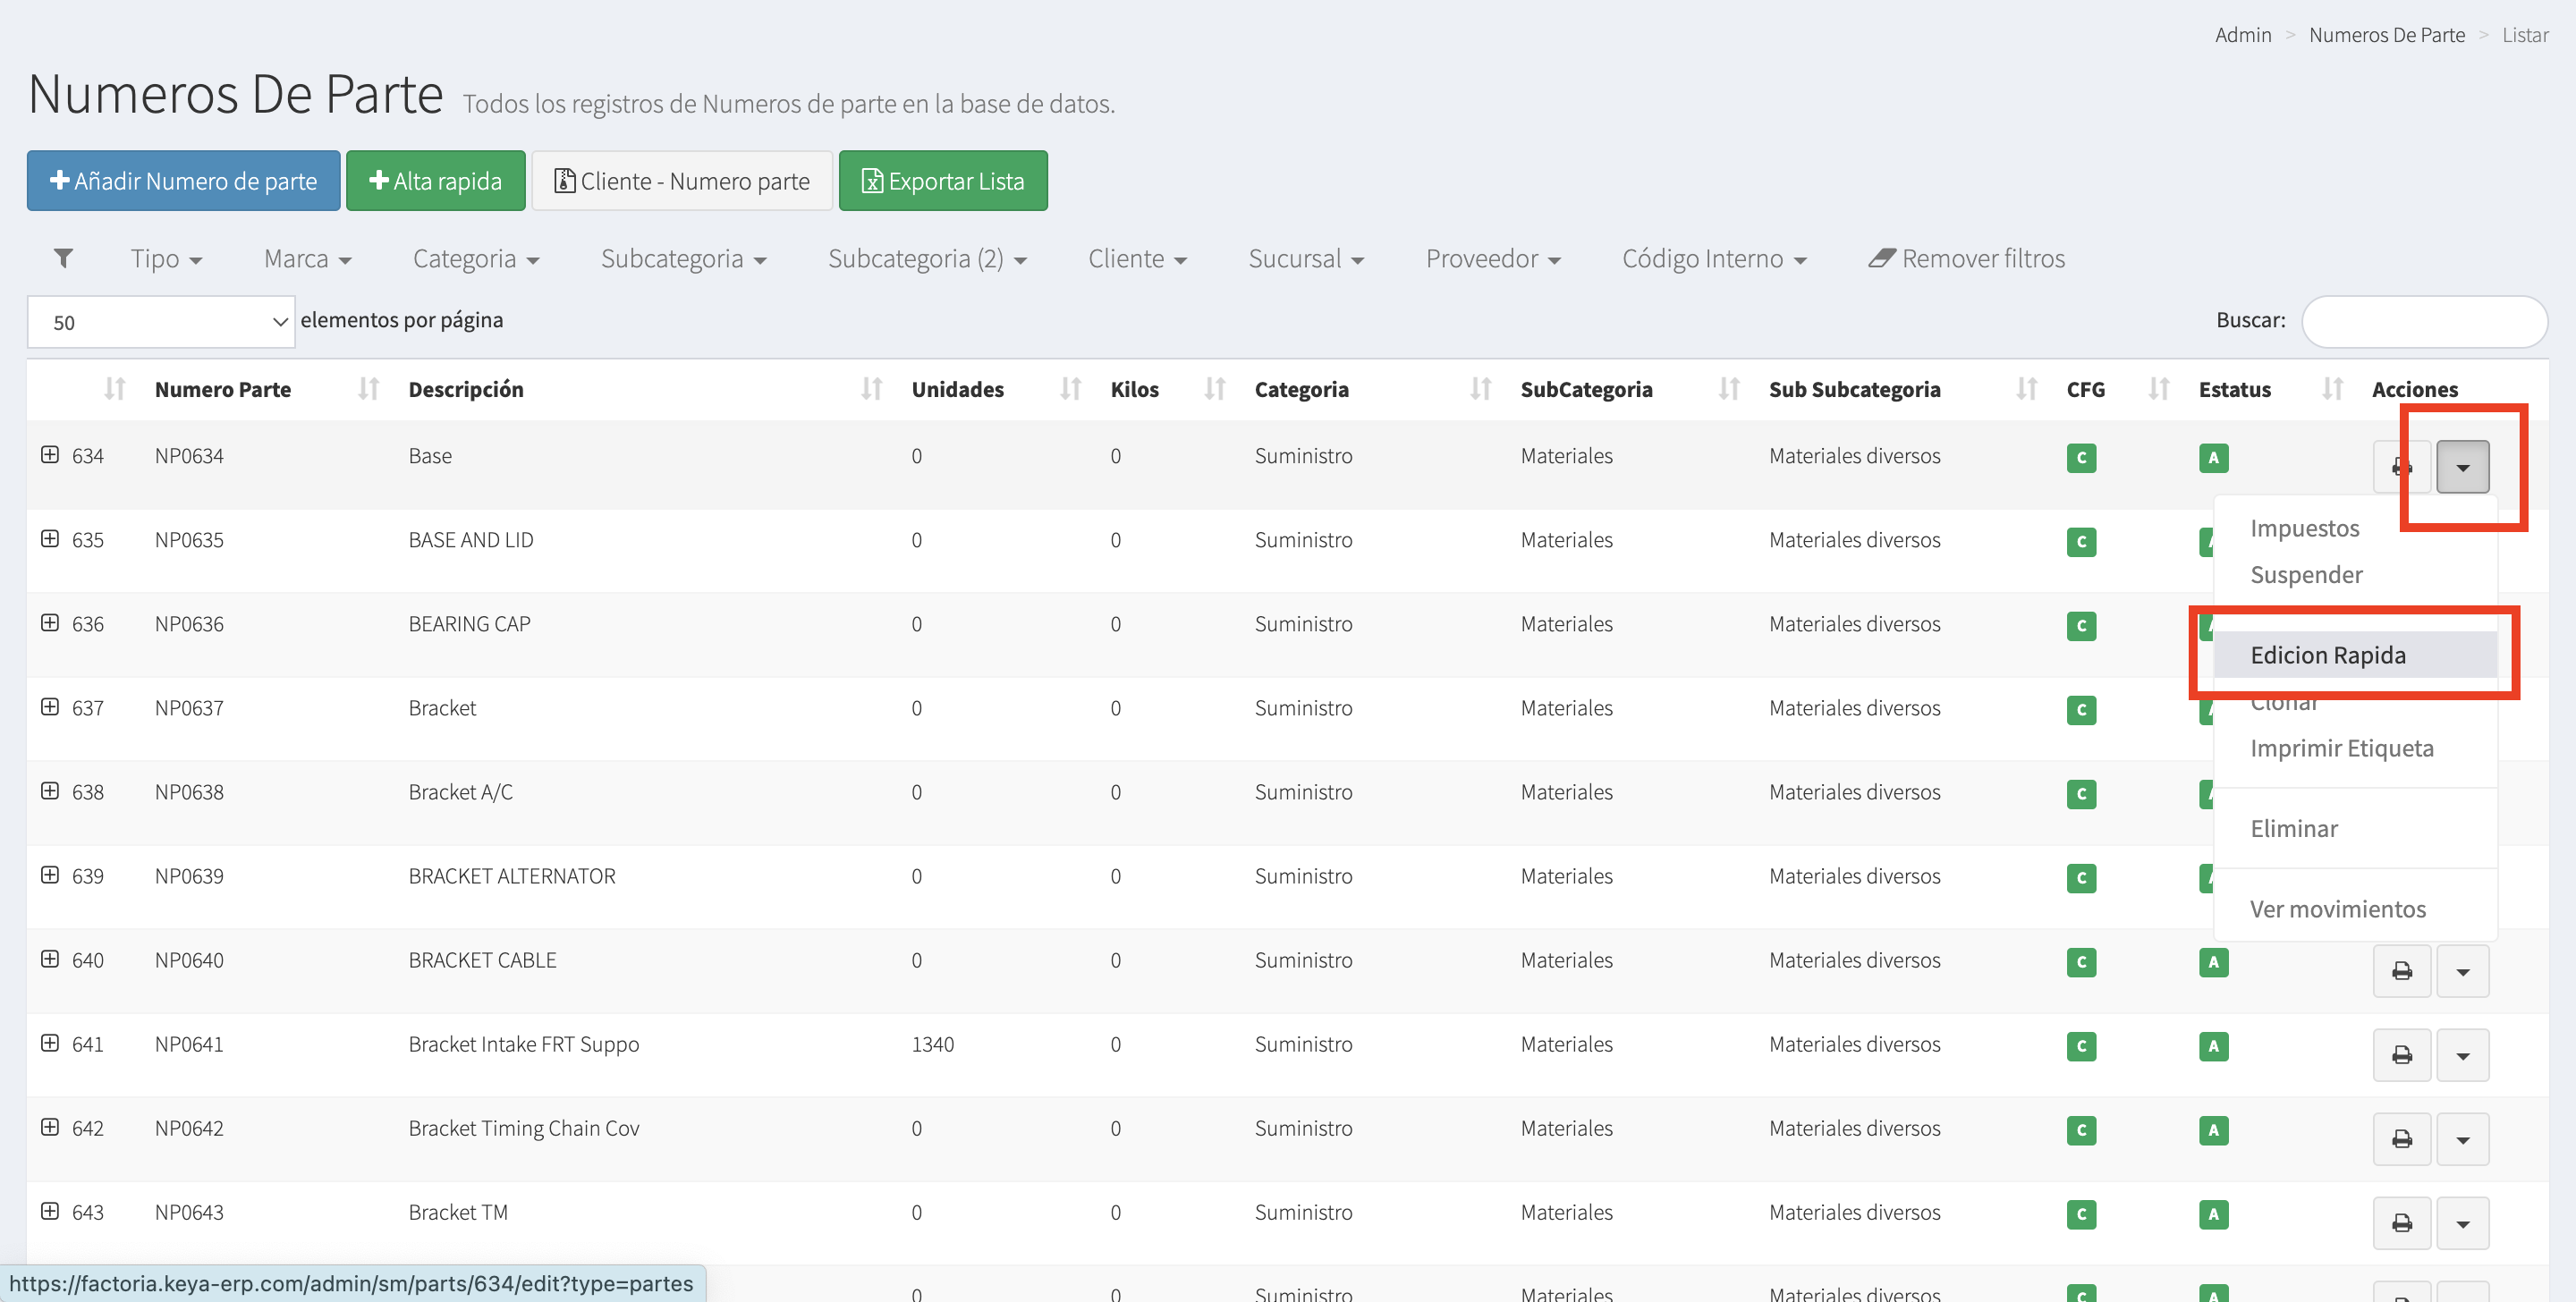The image size is (2576, 1302).
Task: Click Estatus A badge for NP0641
Action: [x=2212, y=1046]
